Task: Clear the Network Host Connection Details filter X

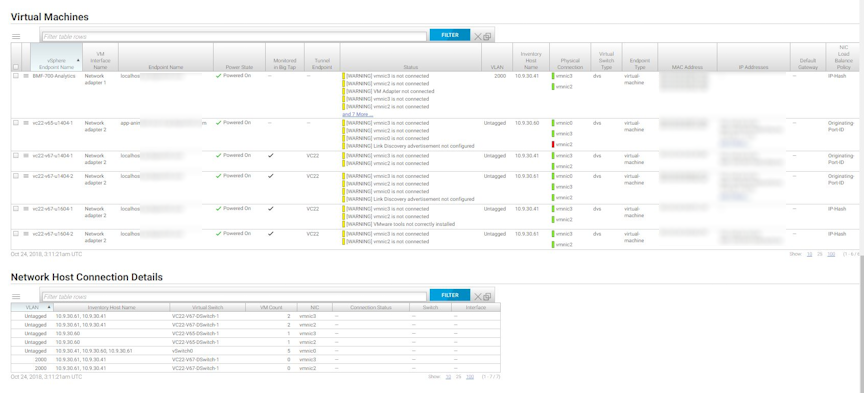Action: 478,297
